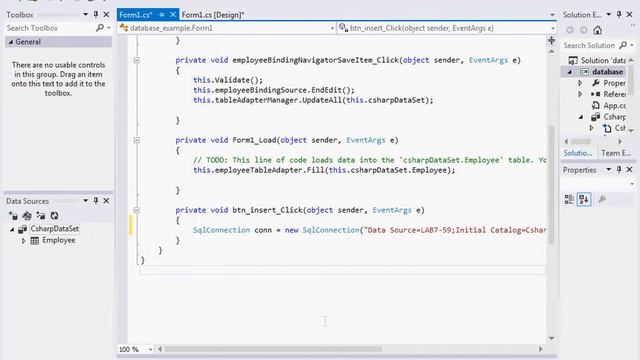Collapse the General toolbox group
Screen dimensions: 640x360
point(11,42)
